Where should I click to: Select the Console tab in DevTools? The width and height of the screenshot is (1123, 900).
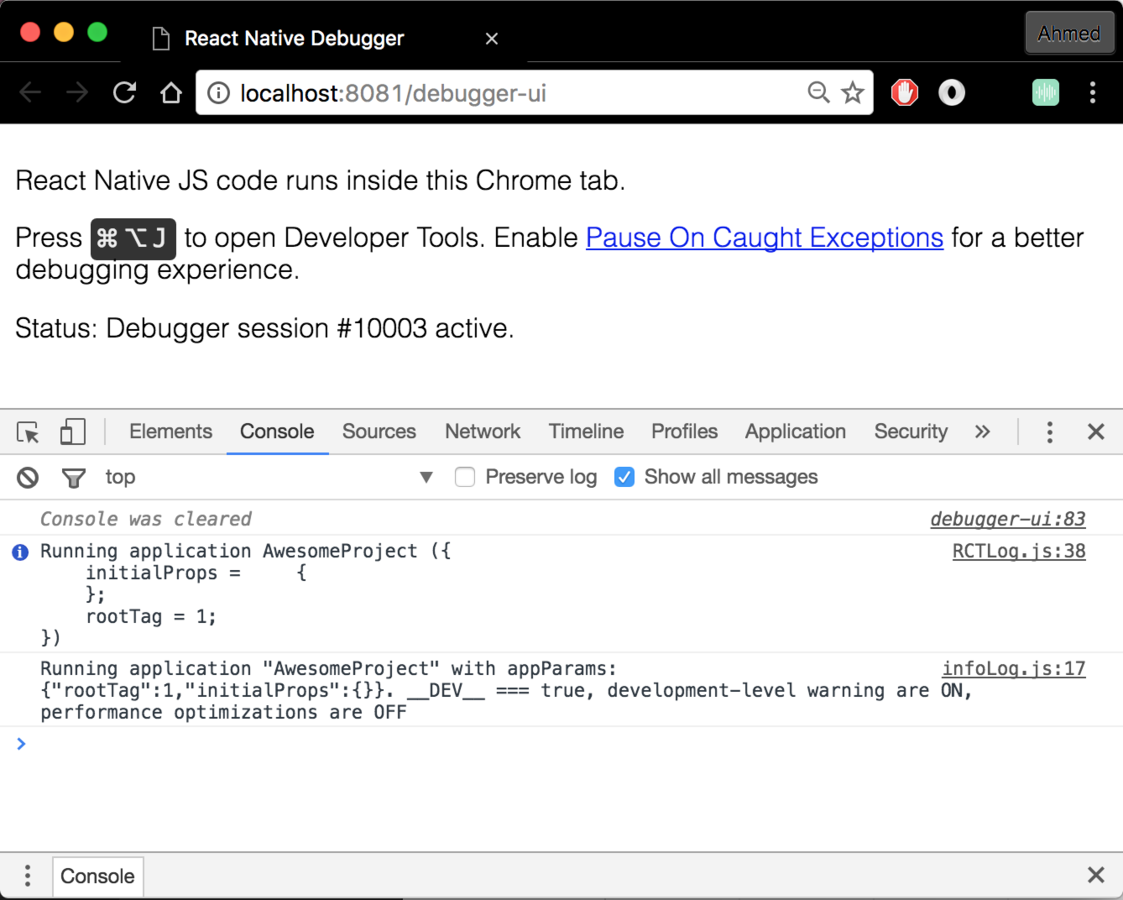click(x=277, y=432)
